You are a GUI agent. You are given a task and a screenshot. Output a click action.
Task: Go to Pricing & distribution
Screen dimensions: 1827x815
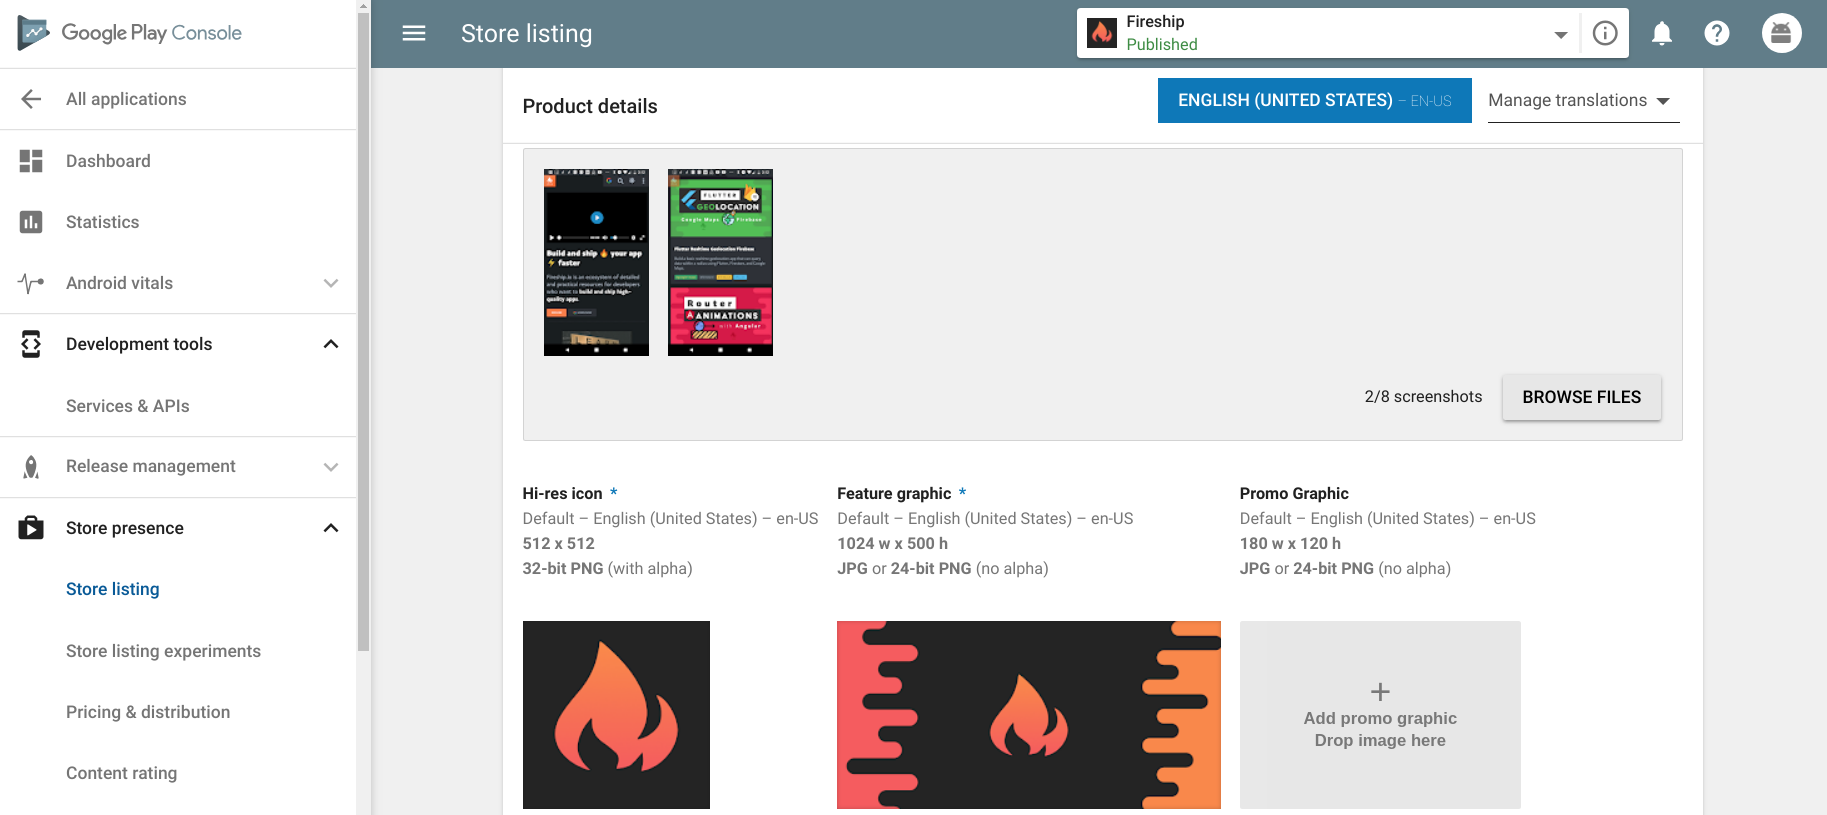(148, 712)
